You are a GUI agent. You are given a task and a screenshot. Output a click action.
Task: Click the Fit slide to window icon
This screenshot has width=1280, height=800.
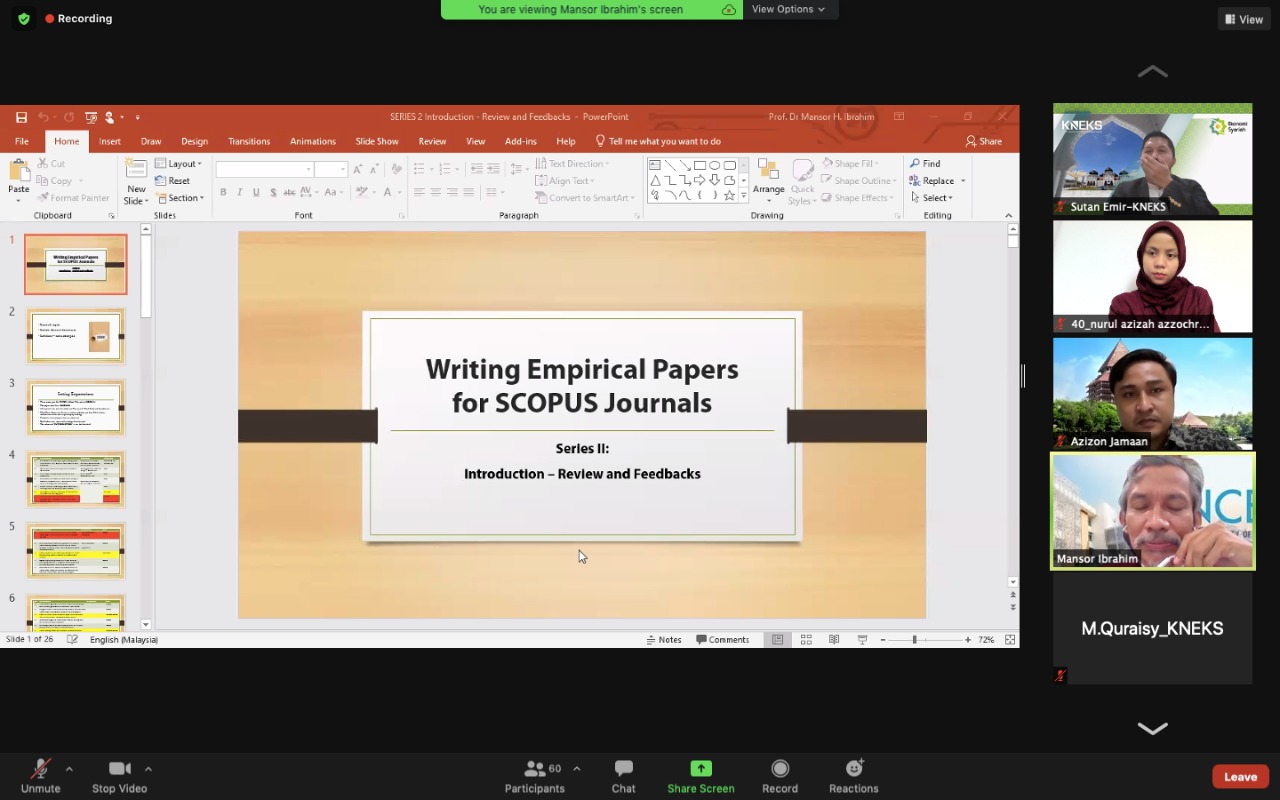[x=1010, y=640]
